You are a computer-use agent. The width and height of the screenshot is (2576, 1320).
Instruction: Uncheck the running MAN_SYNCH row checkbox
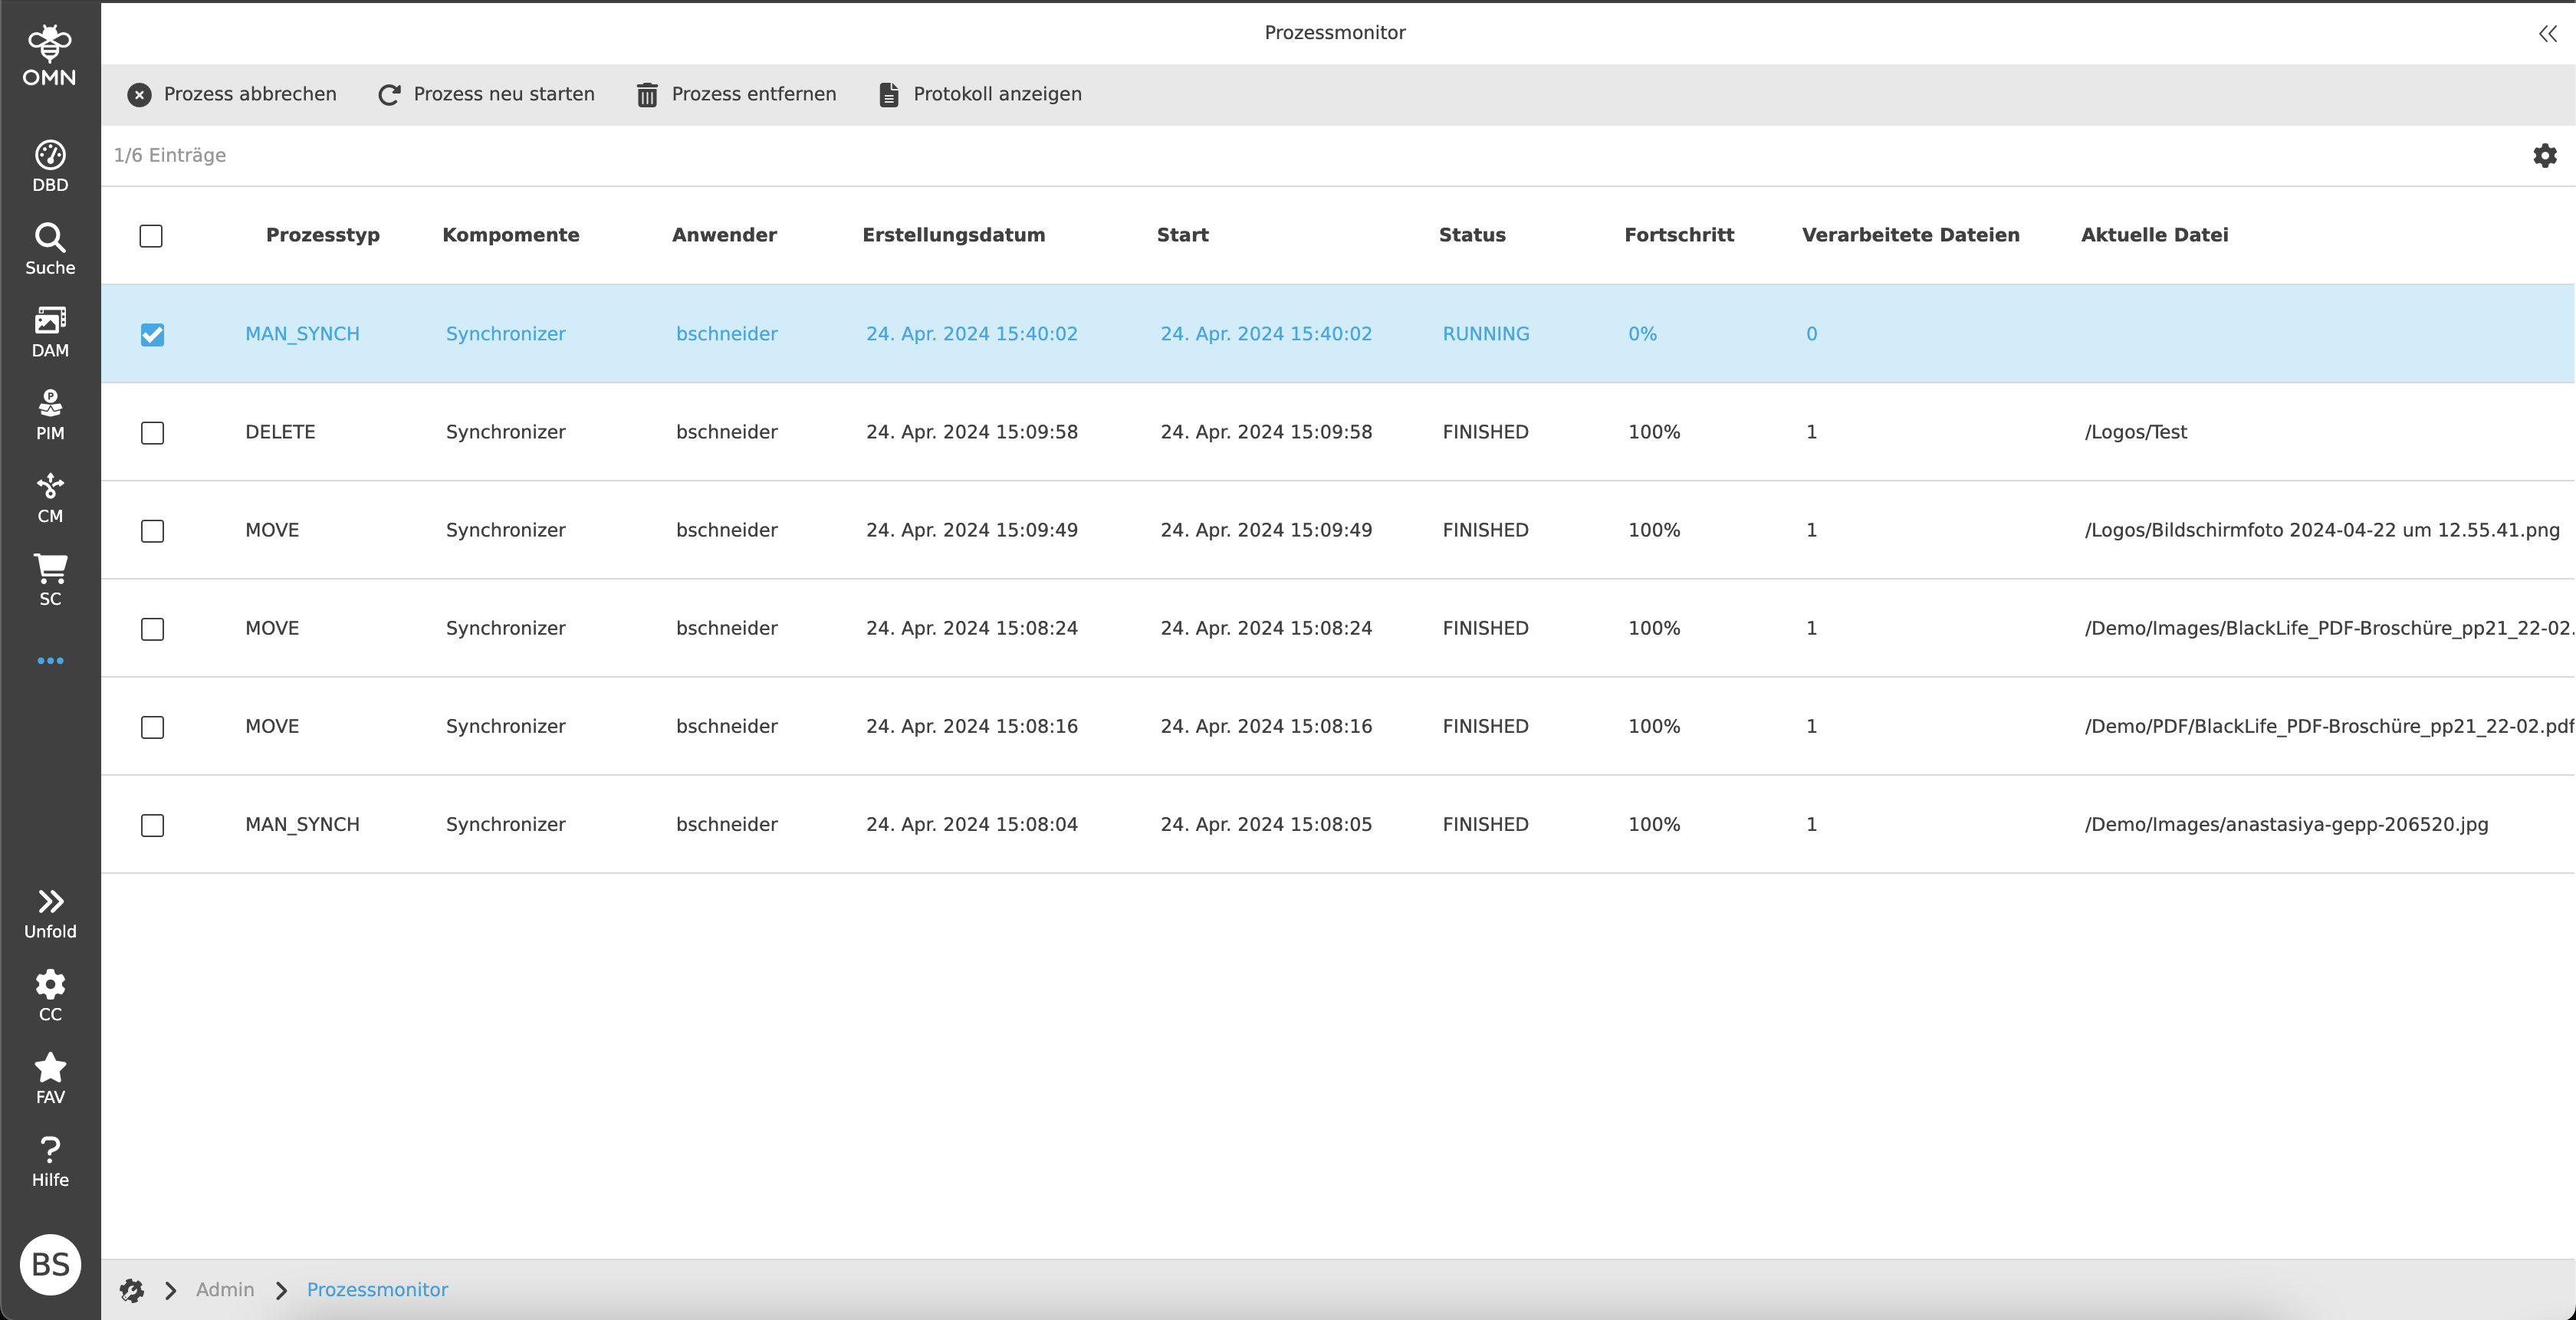point(152,334)
